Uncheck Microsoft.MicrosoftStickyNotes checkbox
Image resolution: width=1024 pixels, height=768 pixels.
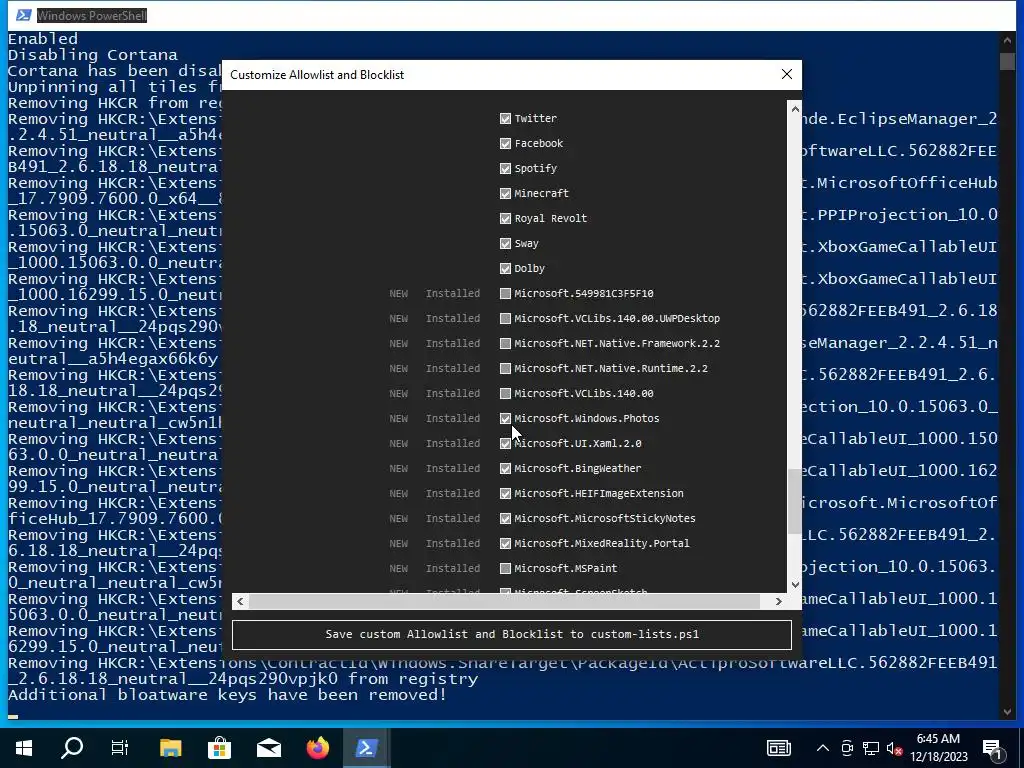point(505,519)
